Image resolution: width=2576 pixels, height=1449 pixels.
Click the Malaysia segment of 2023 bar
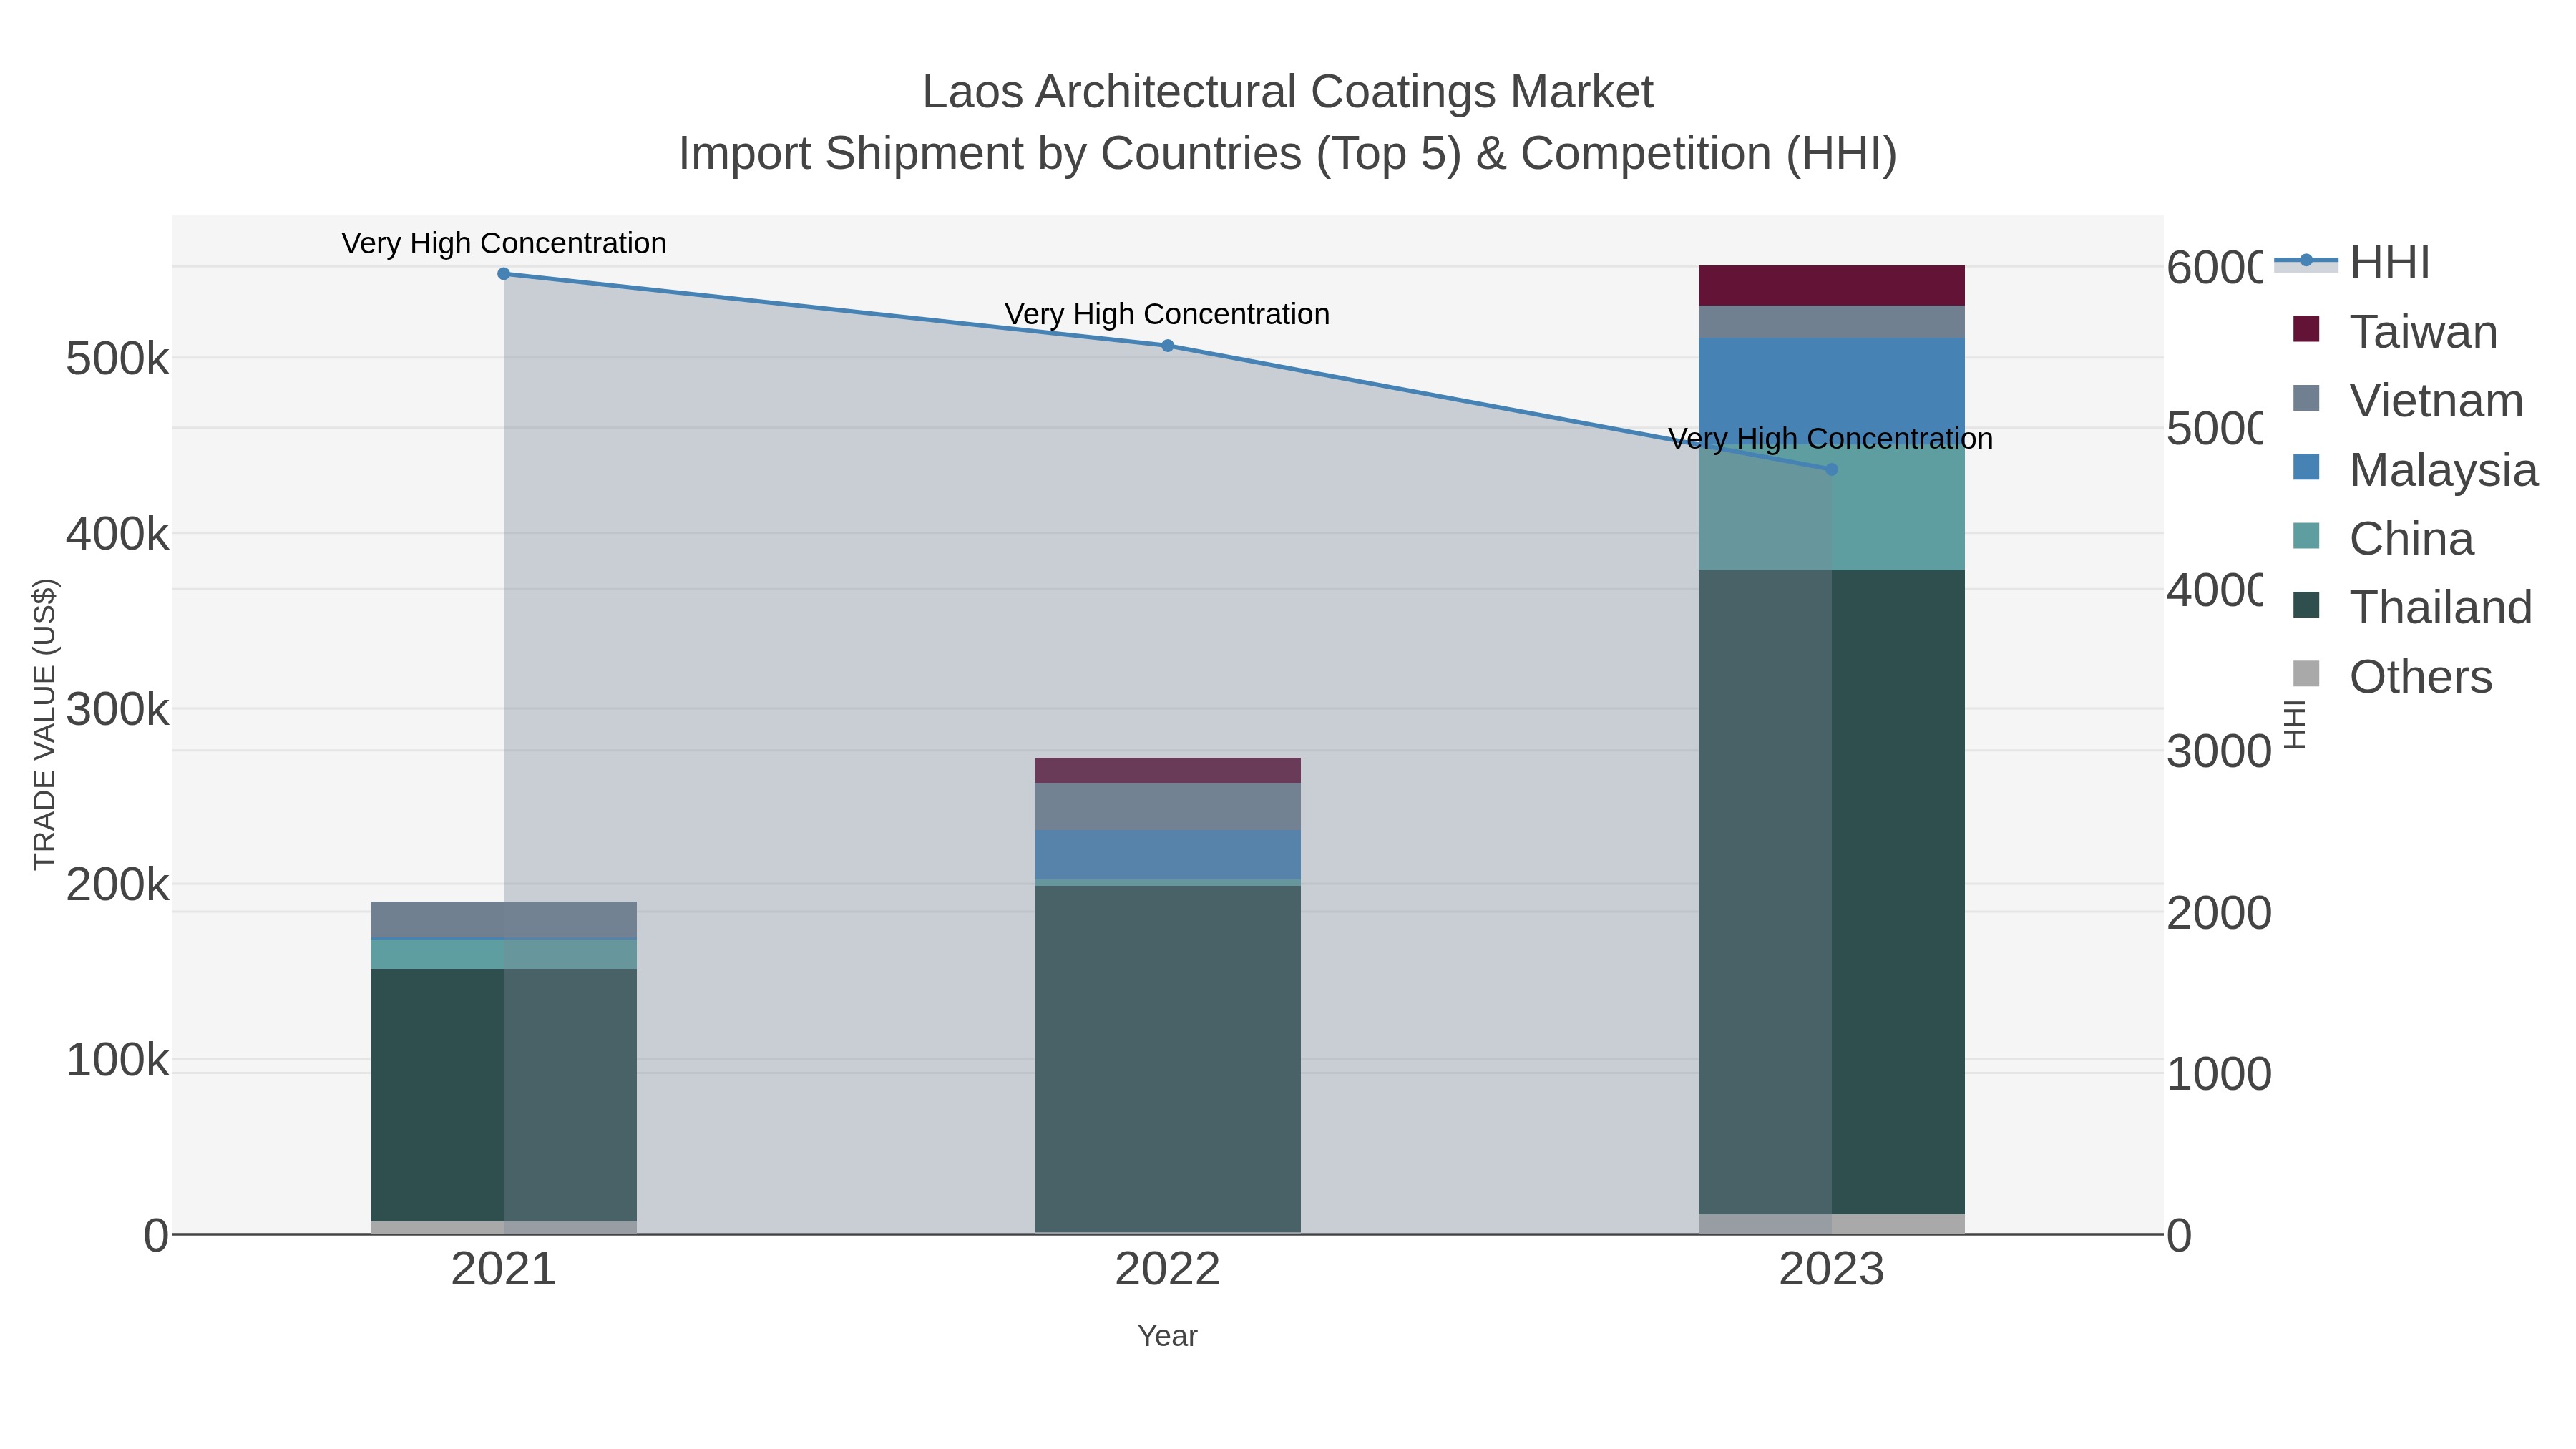point(1831,390)
